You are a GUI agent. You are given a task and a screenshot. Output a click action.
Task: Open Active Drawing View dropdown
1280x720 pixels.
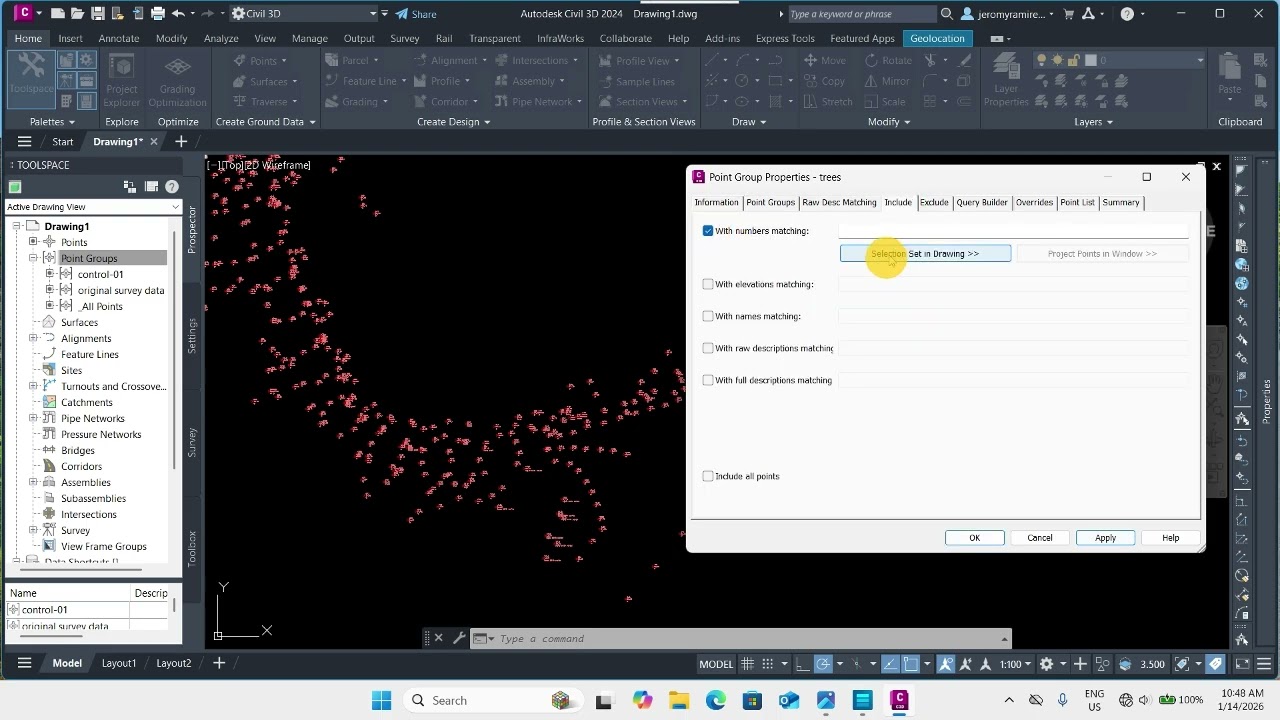93,207
